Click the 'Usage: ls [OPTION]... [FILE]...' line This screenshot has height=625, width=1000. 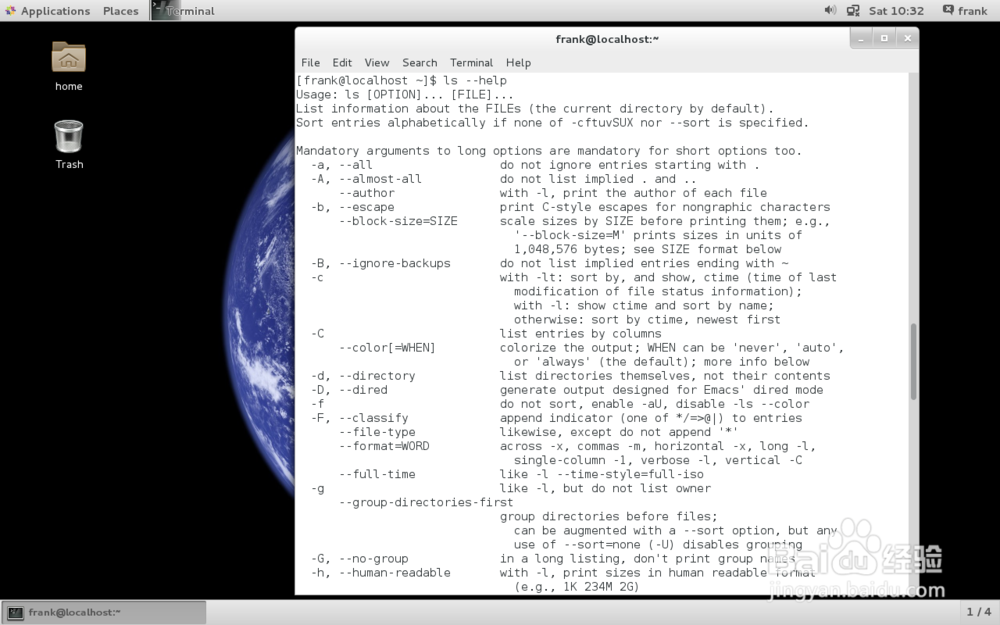pos(404,94)
